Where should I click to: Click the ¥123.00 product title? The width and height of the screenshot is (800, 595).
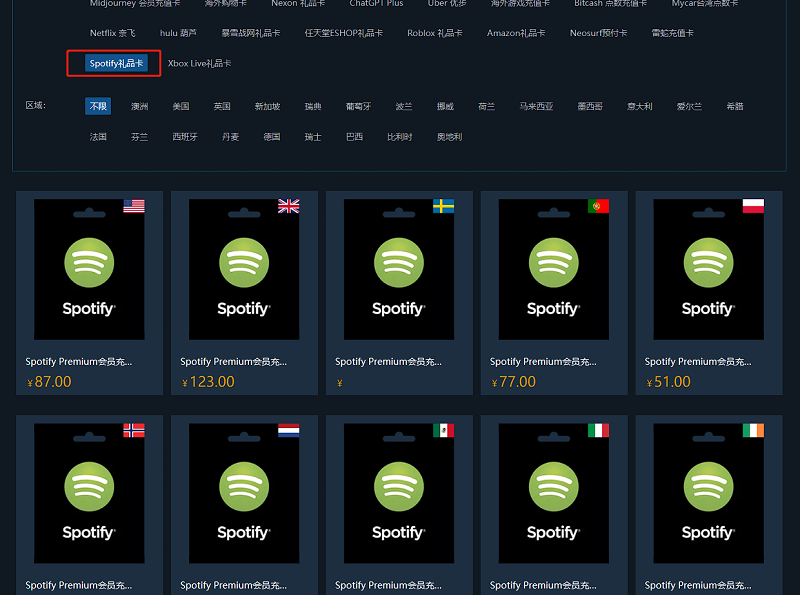[x=233, y=362]
